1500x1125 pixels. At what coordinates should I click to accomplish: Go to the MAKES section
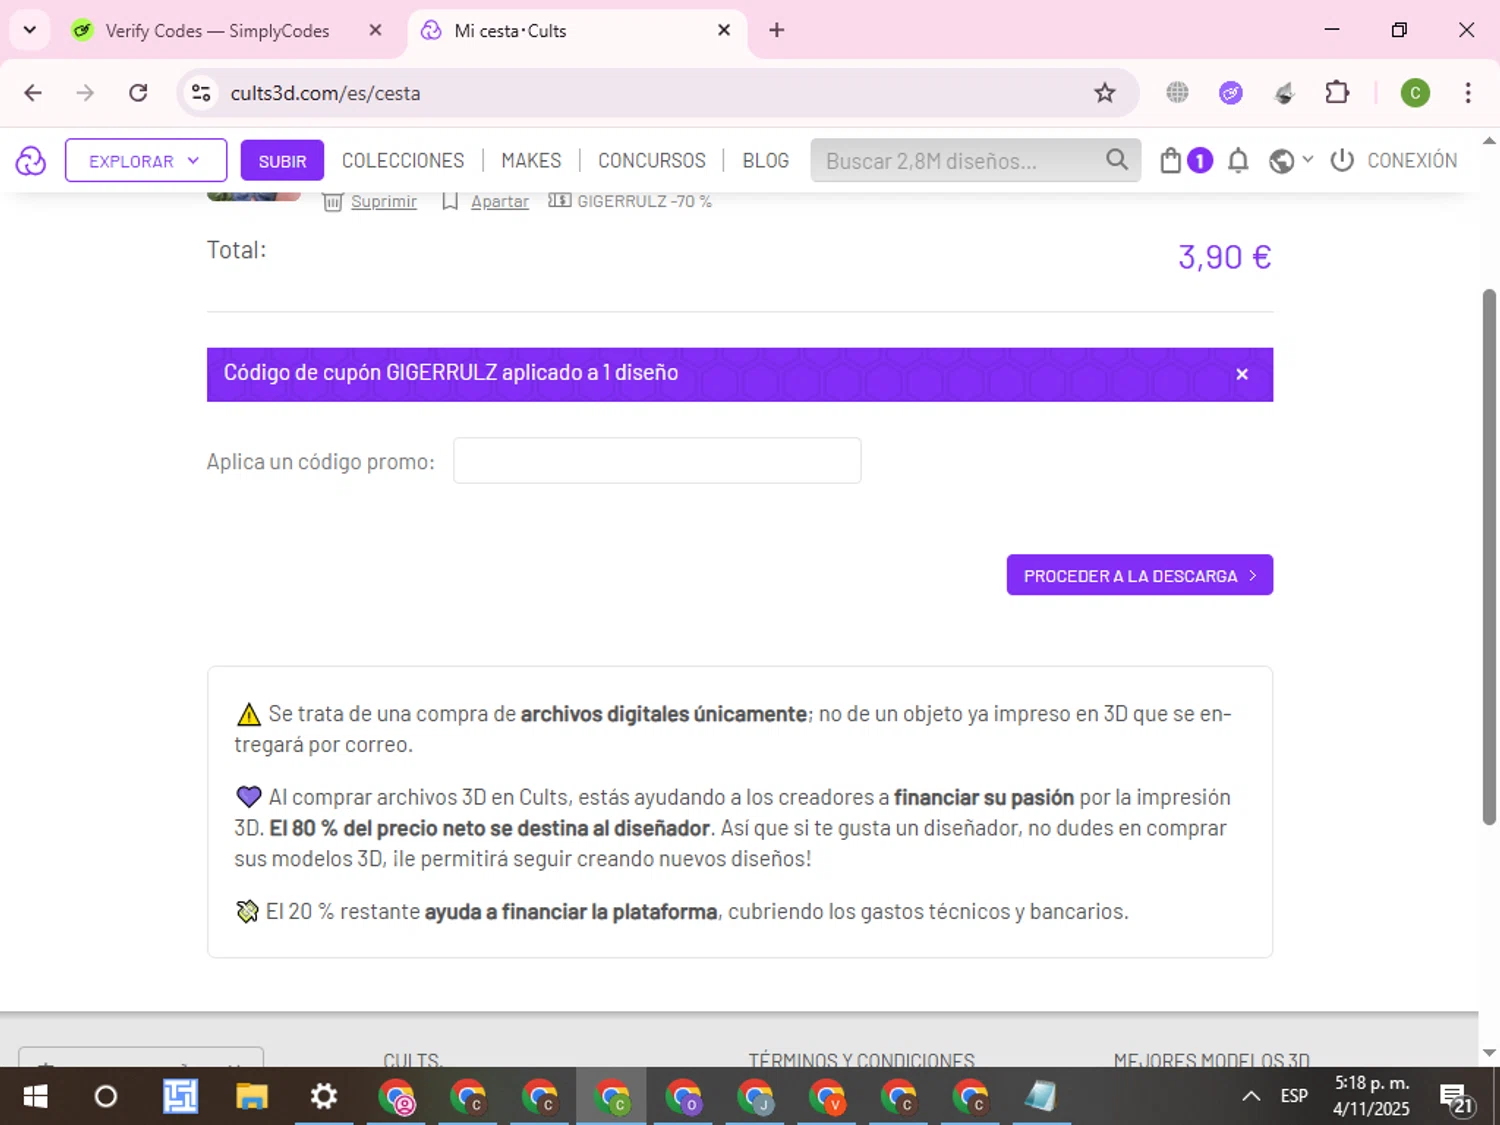tap(531, 161)
